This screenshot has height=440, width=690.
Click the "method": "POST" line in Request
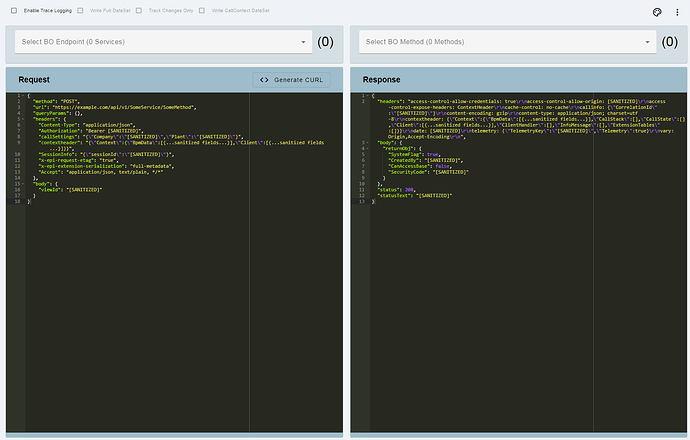click(56, 102)
